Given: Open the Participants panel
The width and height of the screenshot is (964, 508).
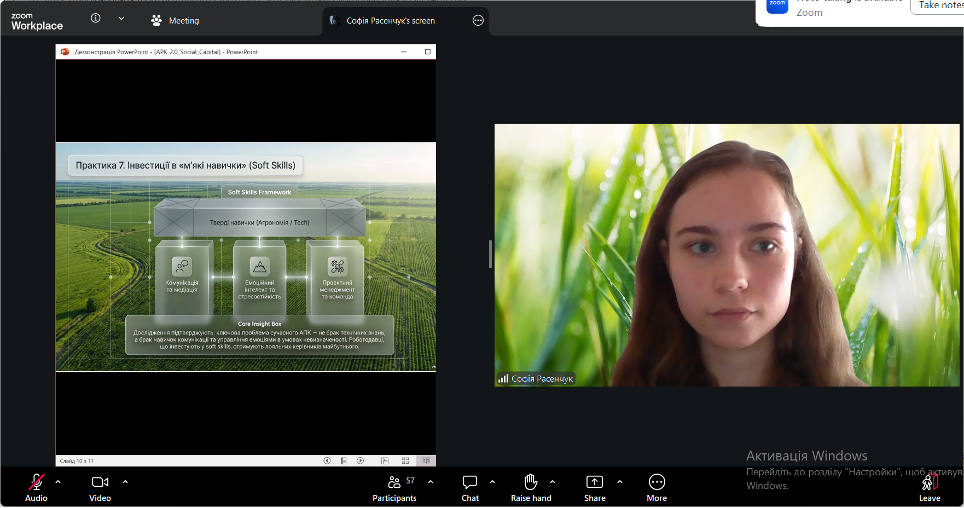Looking at the screenshot, I should coord(394,483).
